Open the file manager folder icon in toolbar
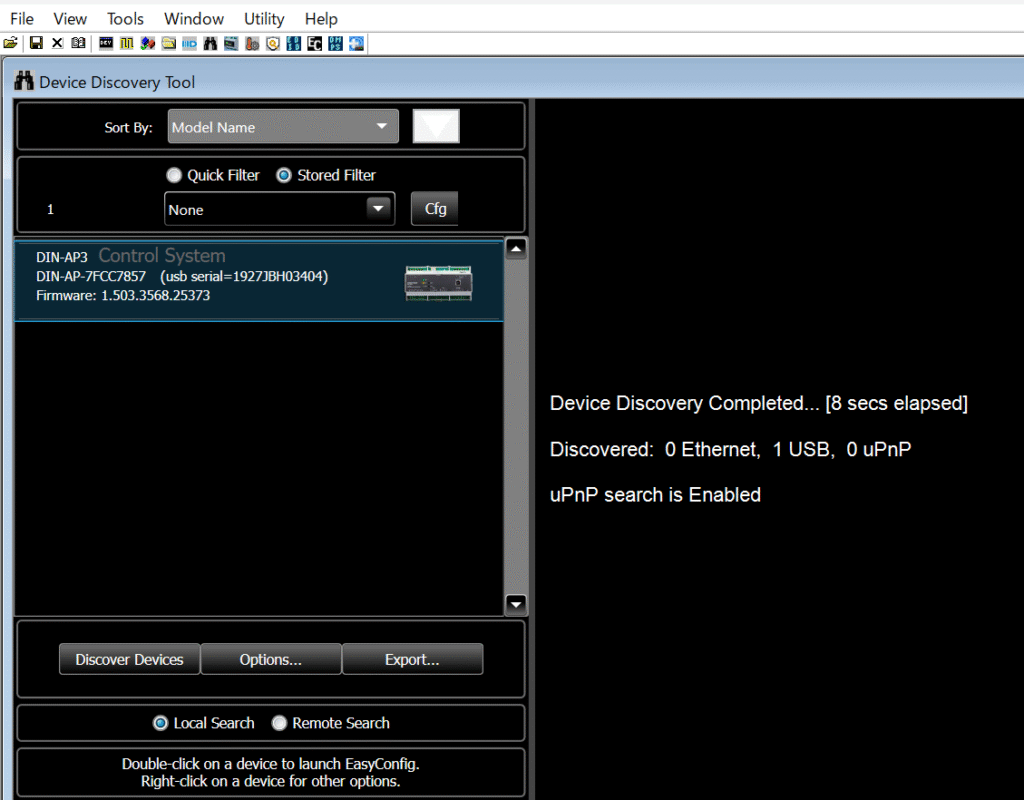Screen dimensions: 1024x800 (168, 43)
